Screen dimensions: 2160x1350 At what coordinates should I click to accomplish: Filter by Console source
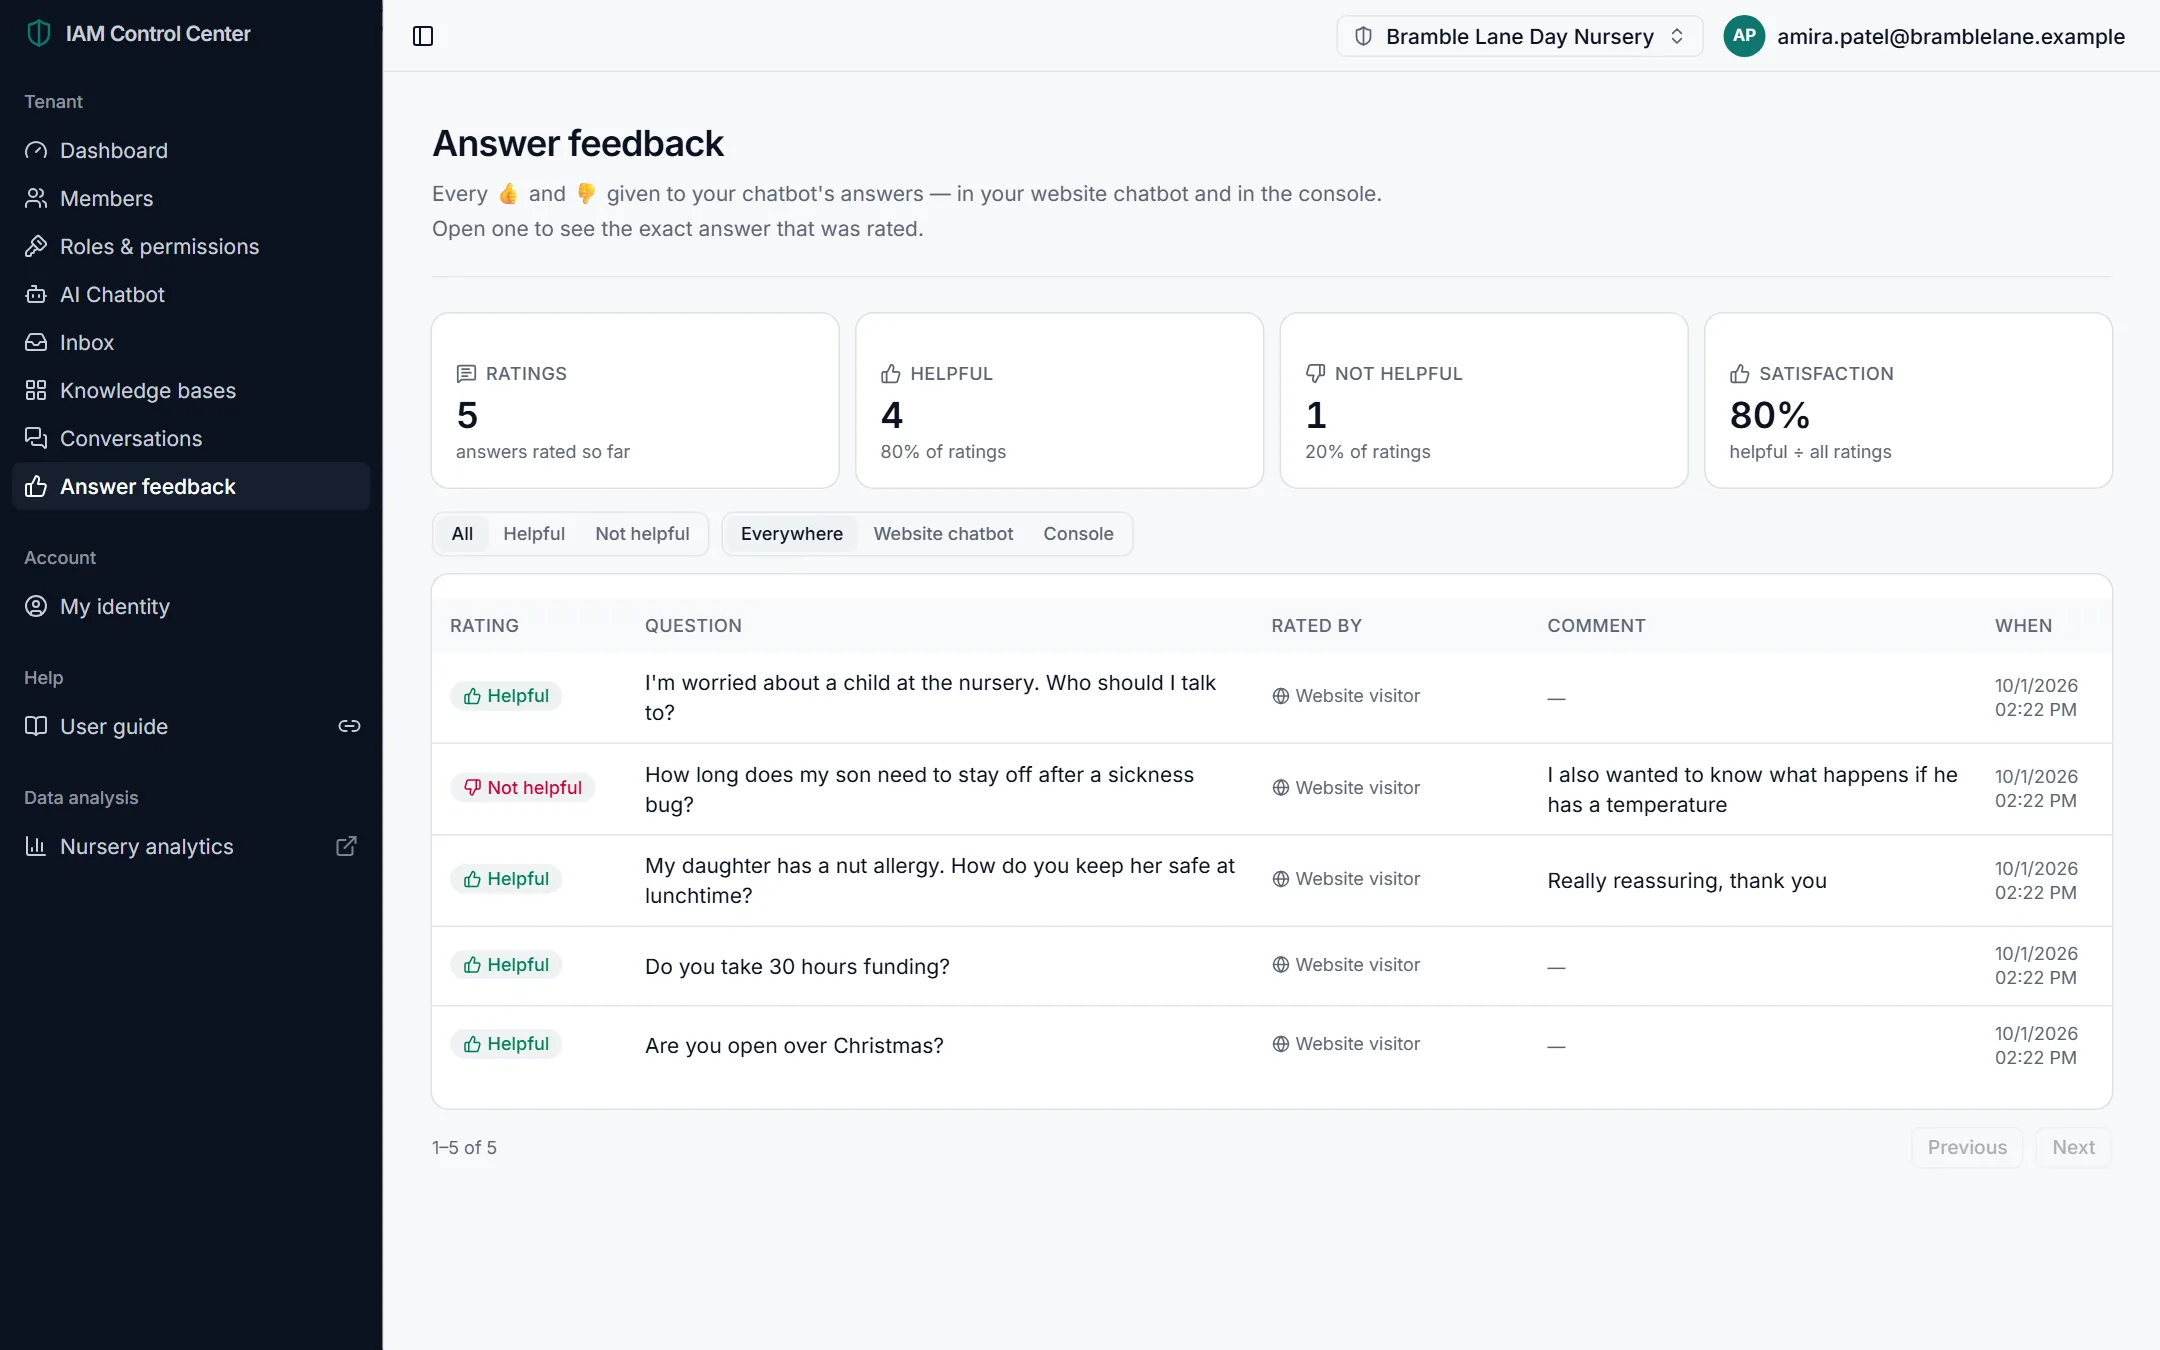point(1078,534)
